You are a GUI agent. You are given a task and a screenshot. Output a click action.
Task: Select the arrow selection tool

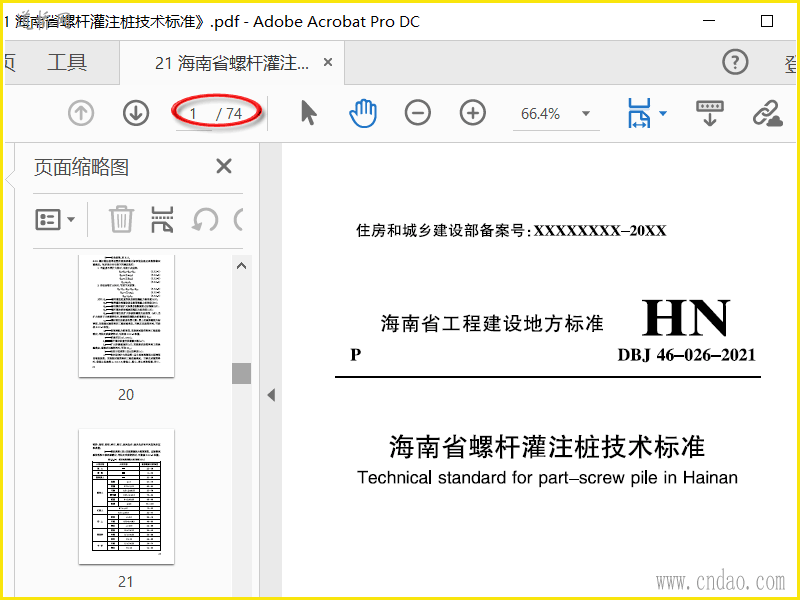pos(309,113)
